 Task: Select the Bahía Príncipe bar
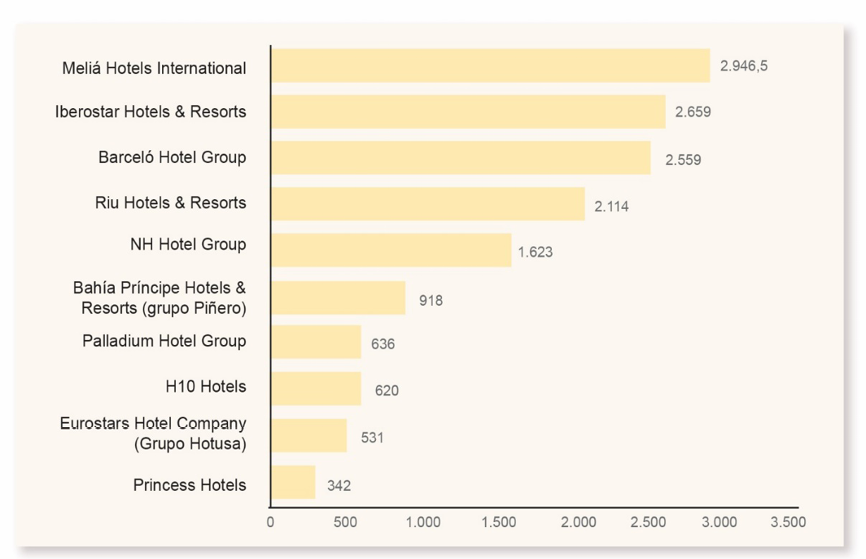pyautogui.click(x=338, y=298)
